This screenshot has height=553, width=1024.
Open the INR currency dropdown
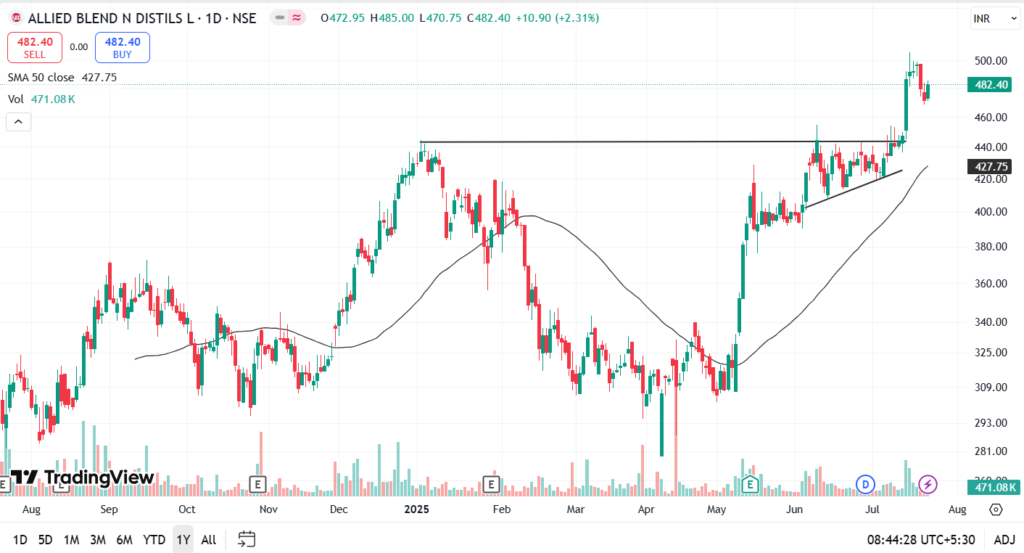(x=995, y=18)
